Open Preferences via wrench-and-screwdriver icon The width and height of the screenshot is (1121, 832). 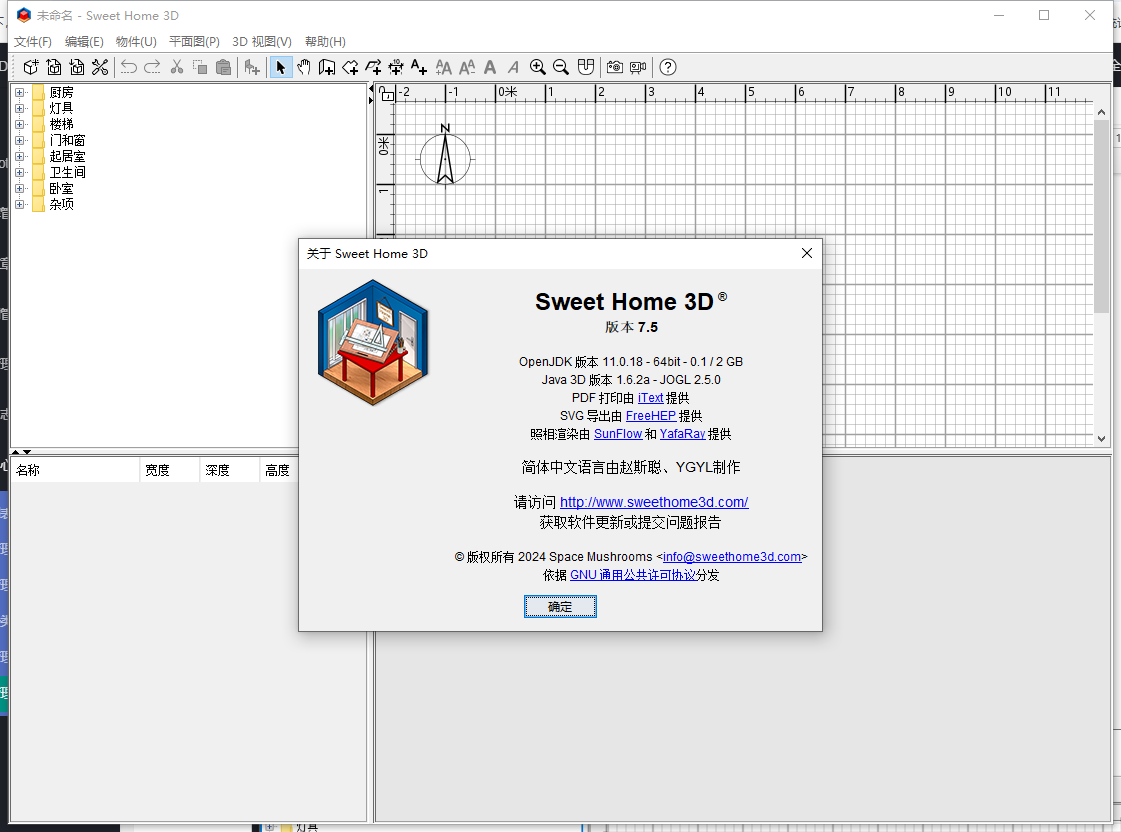tap(100, 67)
